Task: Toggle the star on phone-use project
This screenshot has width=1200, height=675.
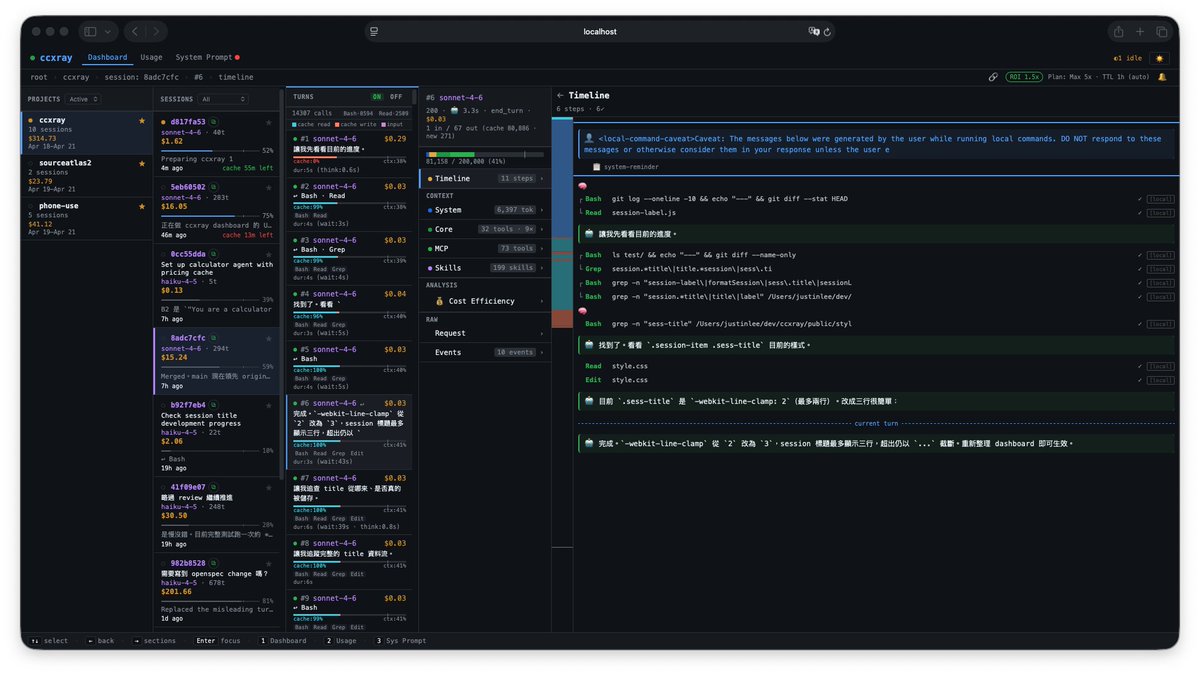Action: coord(142,206)
